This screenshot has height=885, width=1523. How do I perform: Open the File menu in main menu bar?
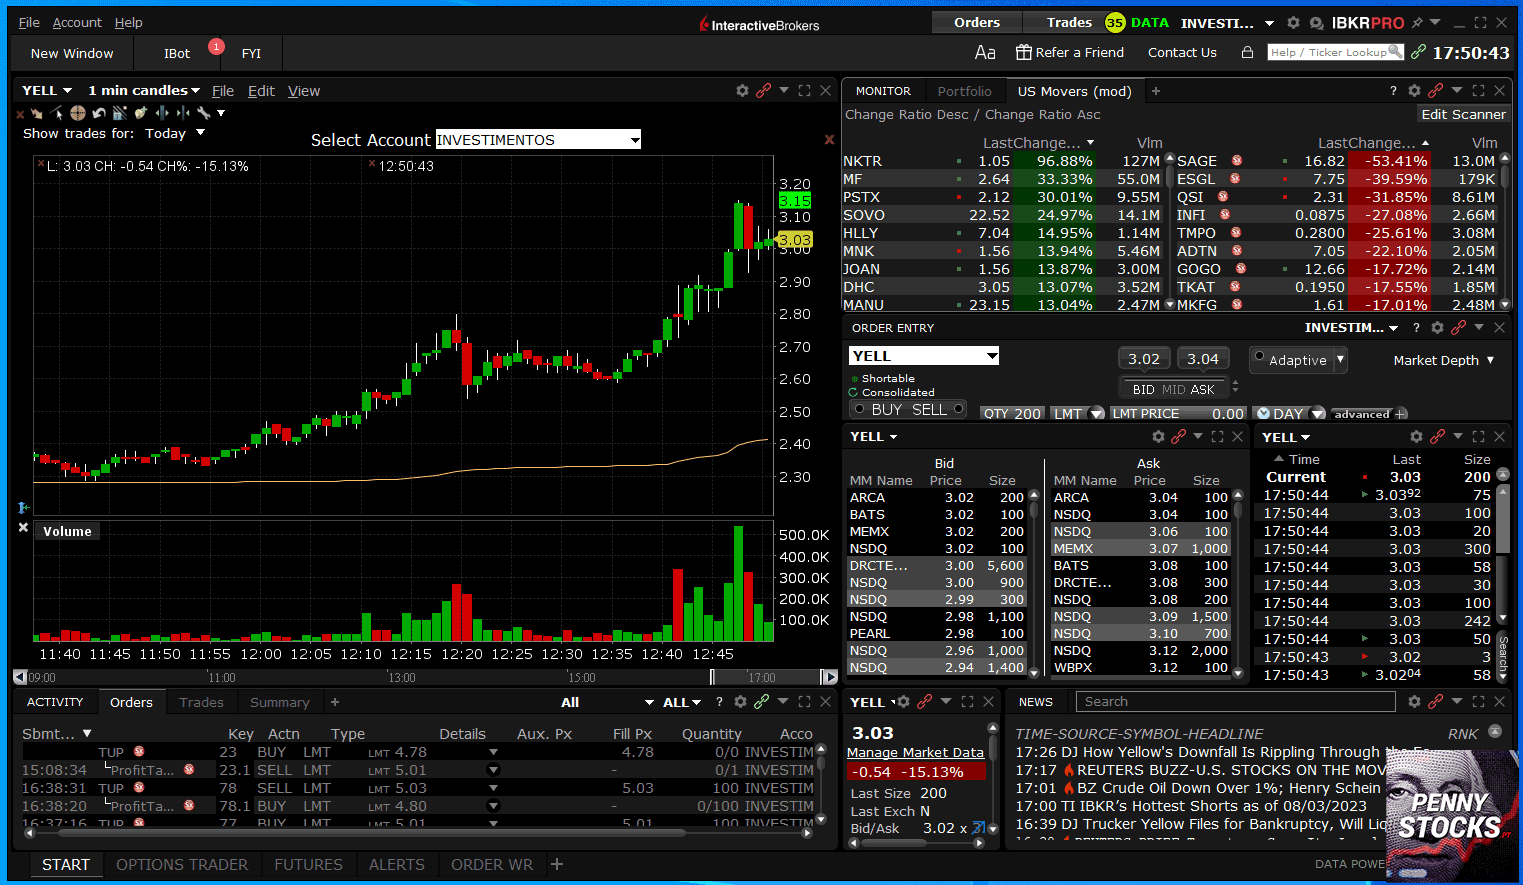coord(29,22)
